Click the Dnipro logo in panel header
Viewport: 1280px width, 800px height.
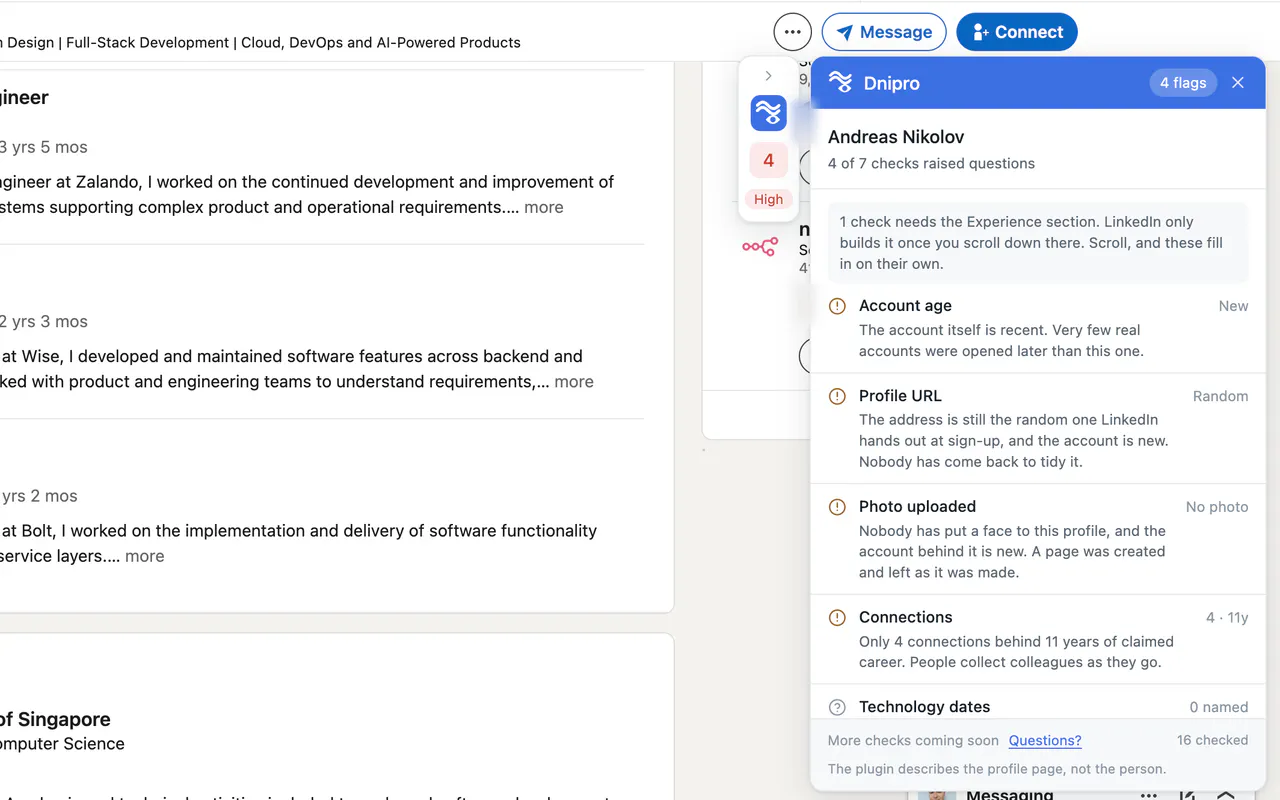click(841, 83)
